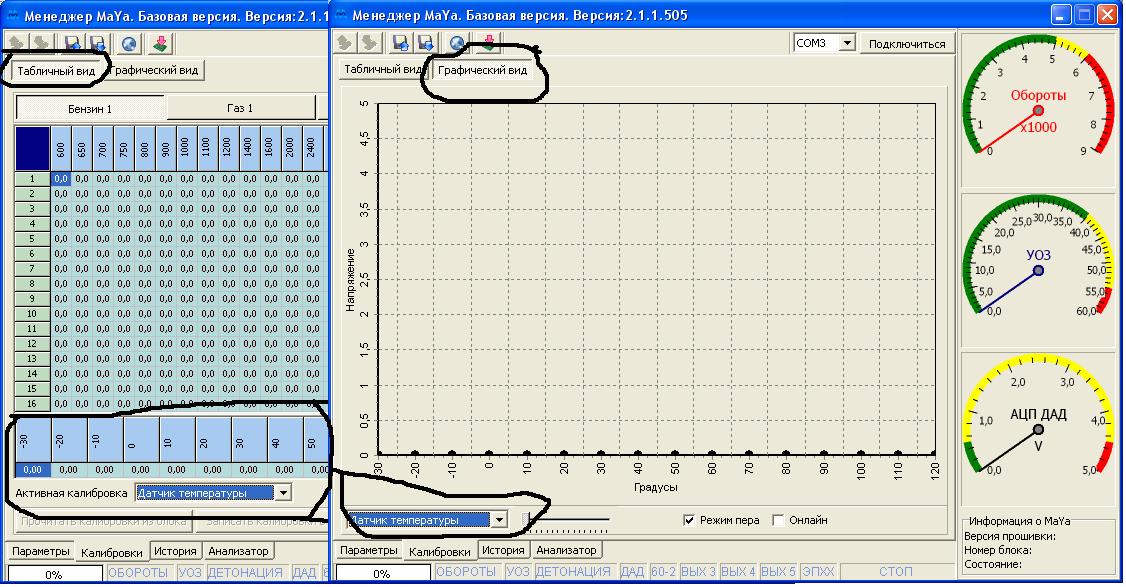Click the green download arrow in right window toolbar

[x=489, y=43]
